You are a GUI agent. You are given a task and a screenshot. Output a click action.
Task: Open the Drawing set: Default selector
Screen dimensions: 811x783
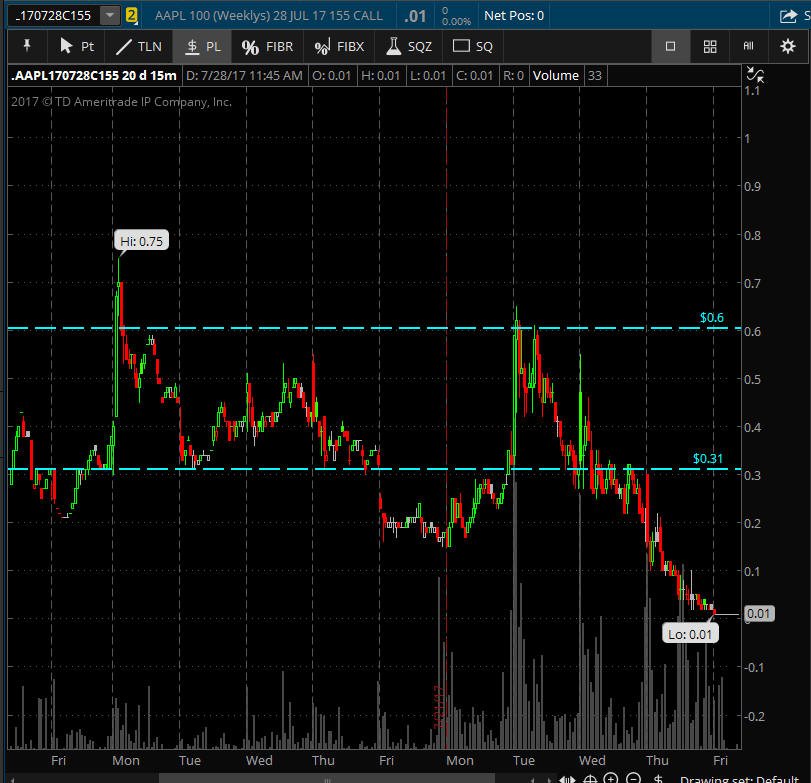[x=739, y=779]
